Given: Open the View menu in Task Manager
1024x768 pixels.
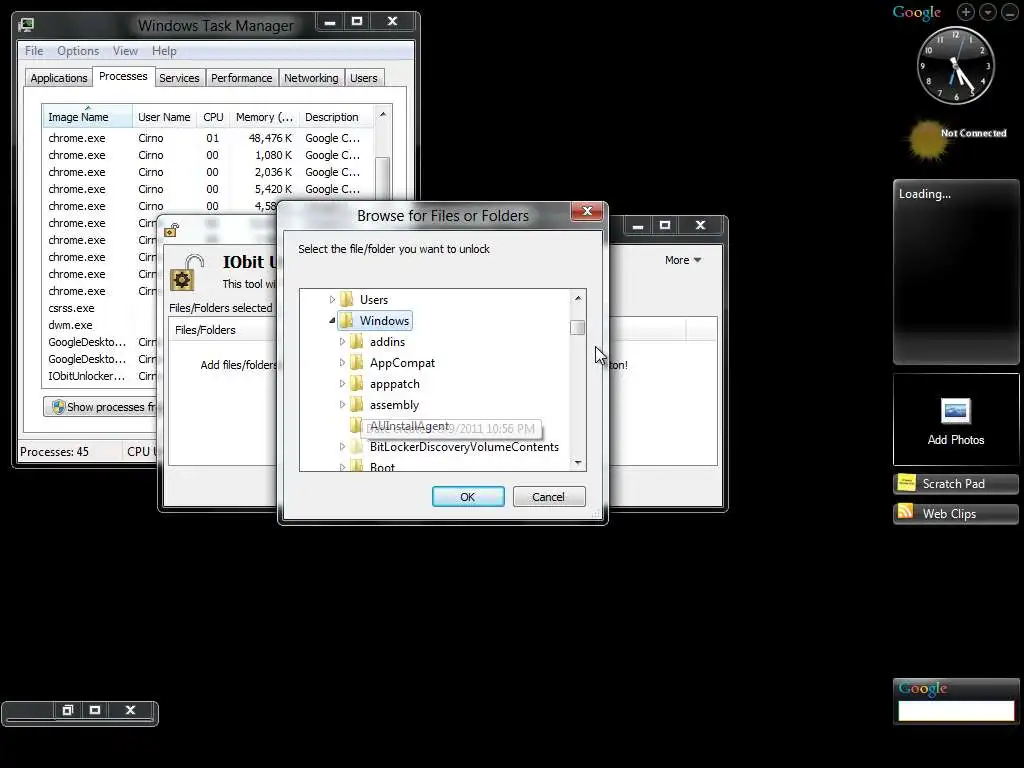Looking at the screenshot, I should 125,51.
